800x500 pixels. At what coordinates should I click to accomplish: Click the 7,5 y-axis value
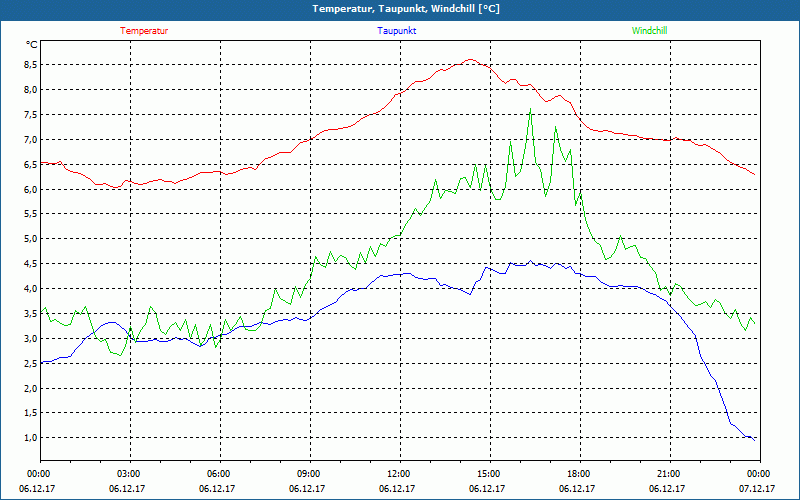[31, 115]
